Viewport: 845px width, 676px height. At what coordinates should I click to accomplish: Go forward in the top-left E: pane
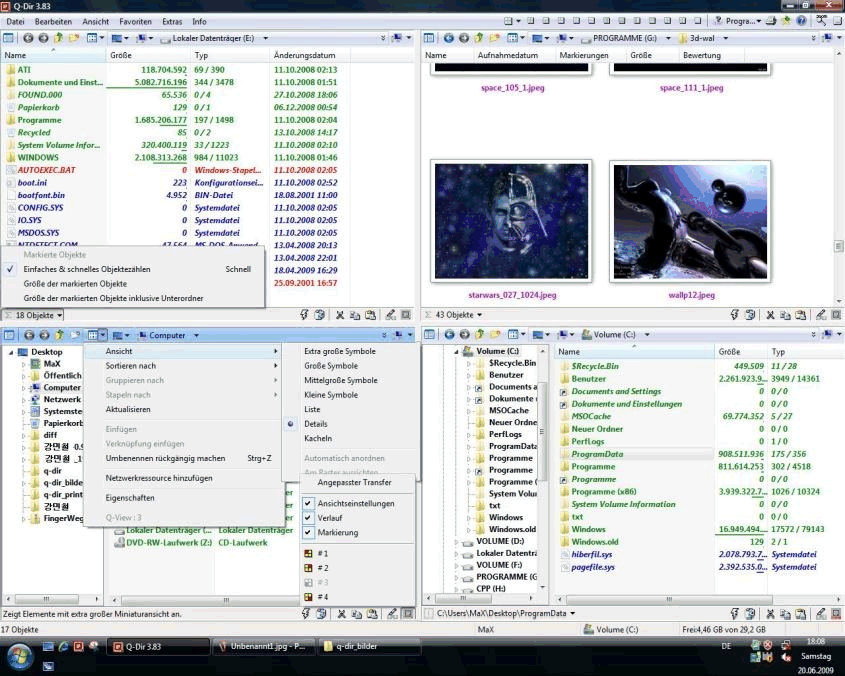[43, 38]
